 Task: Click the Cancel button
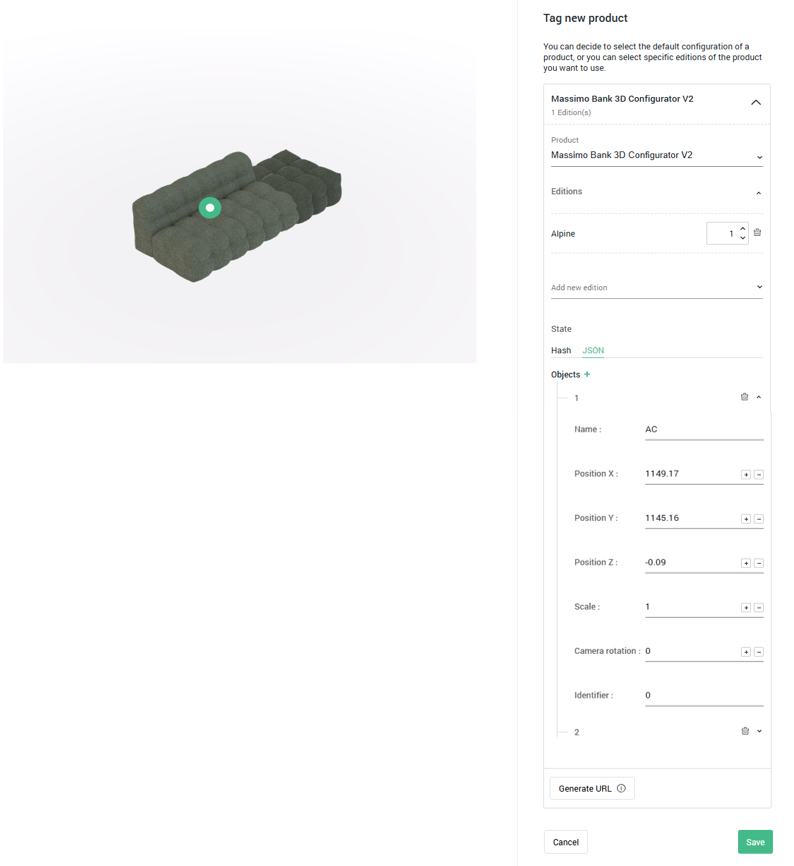[x=566, y=842]
